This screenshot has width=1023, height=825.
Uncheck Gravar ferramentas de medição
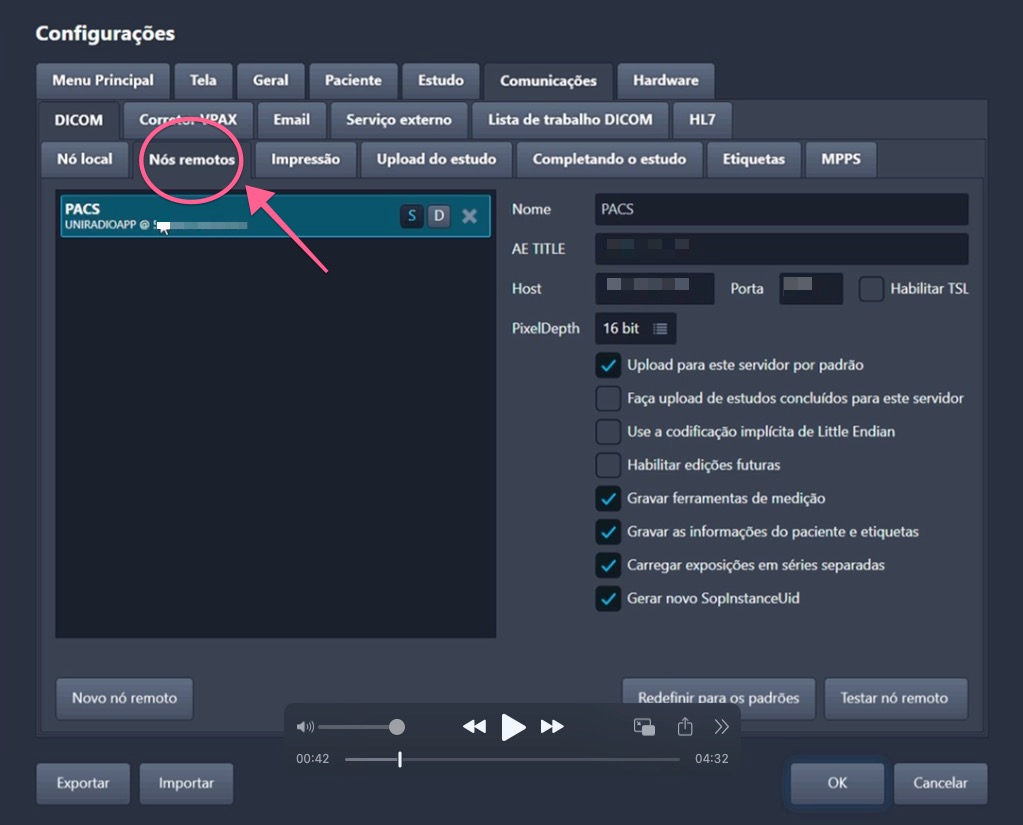pos(608,499)
